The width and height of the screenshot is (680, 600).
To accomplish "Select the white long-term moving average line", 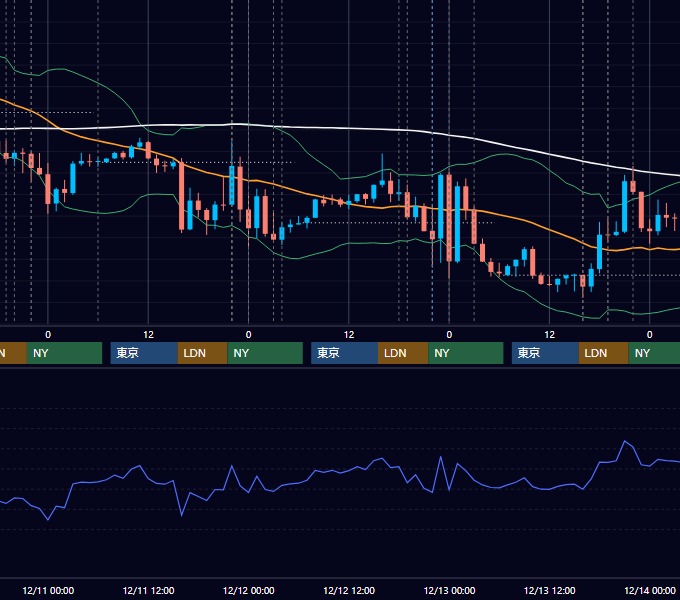I will [x=347, y=128].
